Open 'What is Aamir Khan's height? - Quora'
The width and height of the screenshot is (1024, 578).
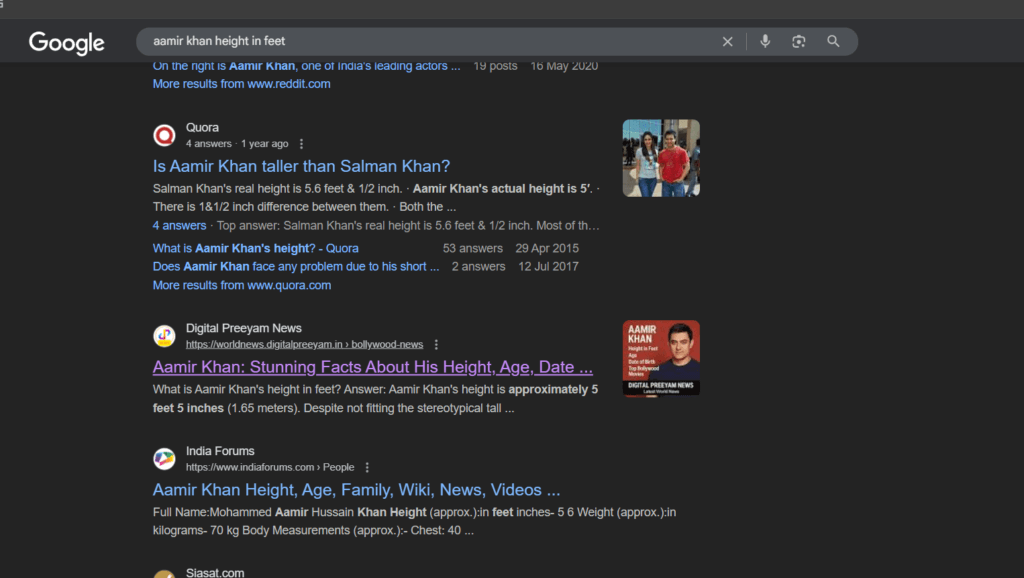click(x=255, y=248)
